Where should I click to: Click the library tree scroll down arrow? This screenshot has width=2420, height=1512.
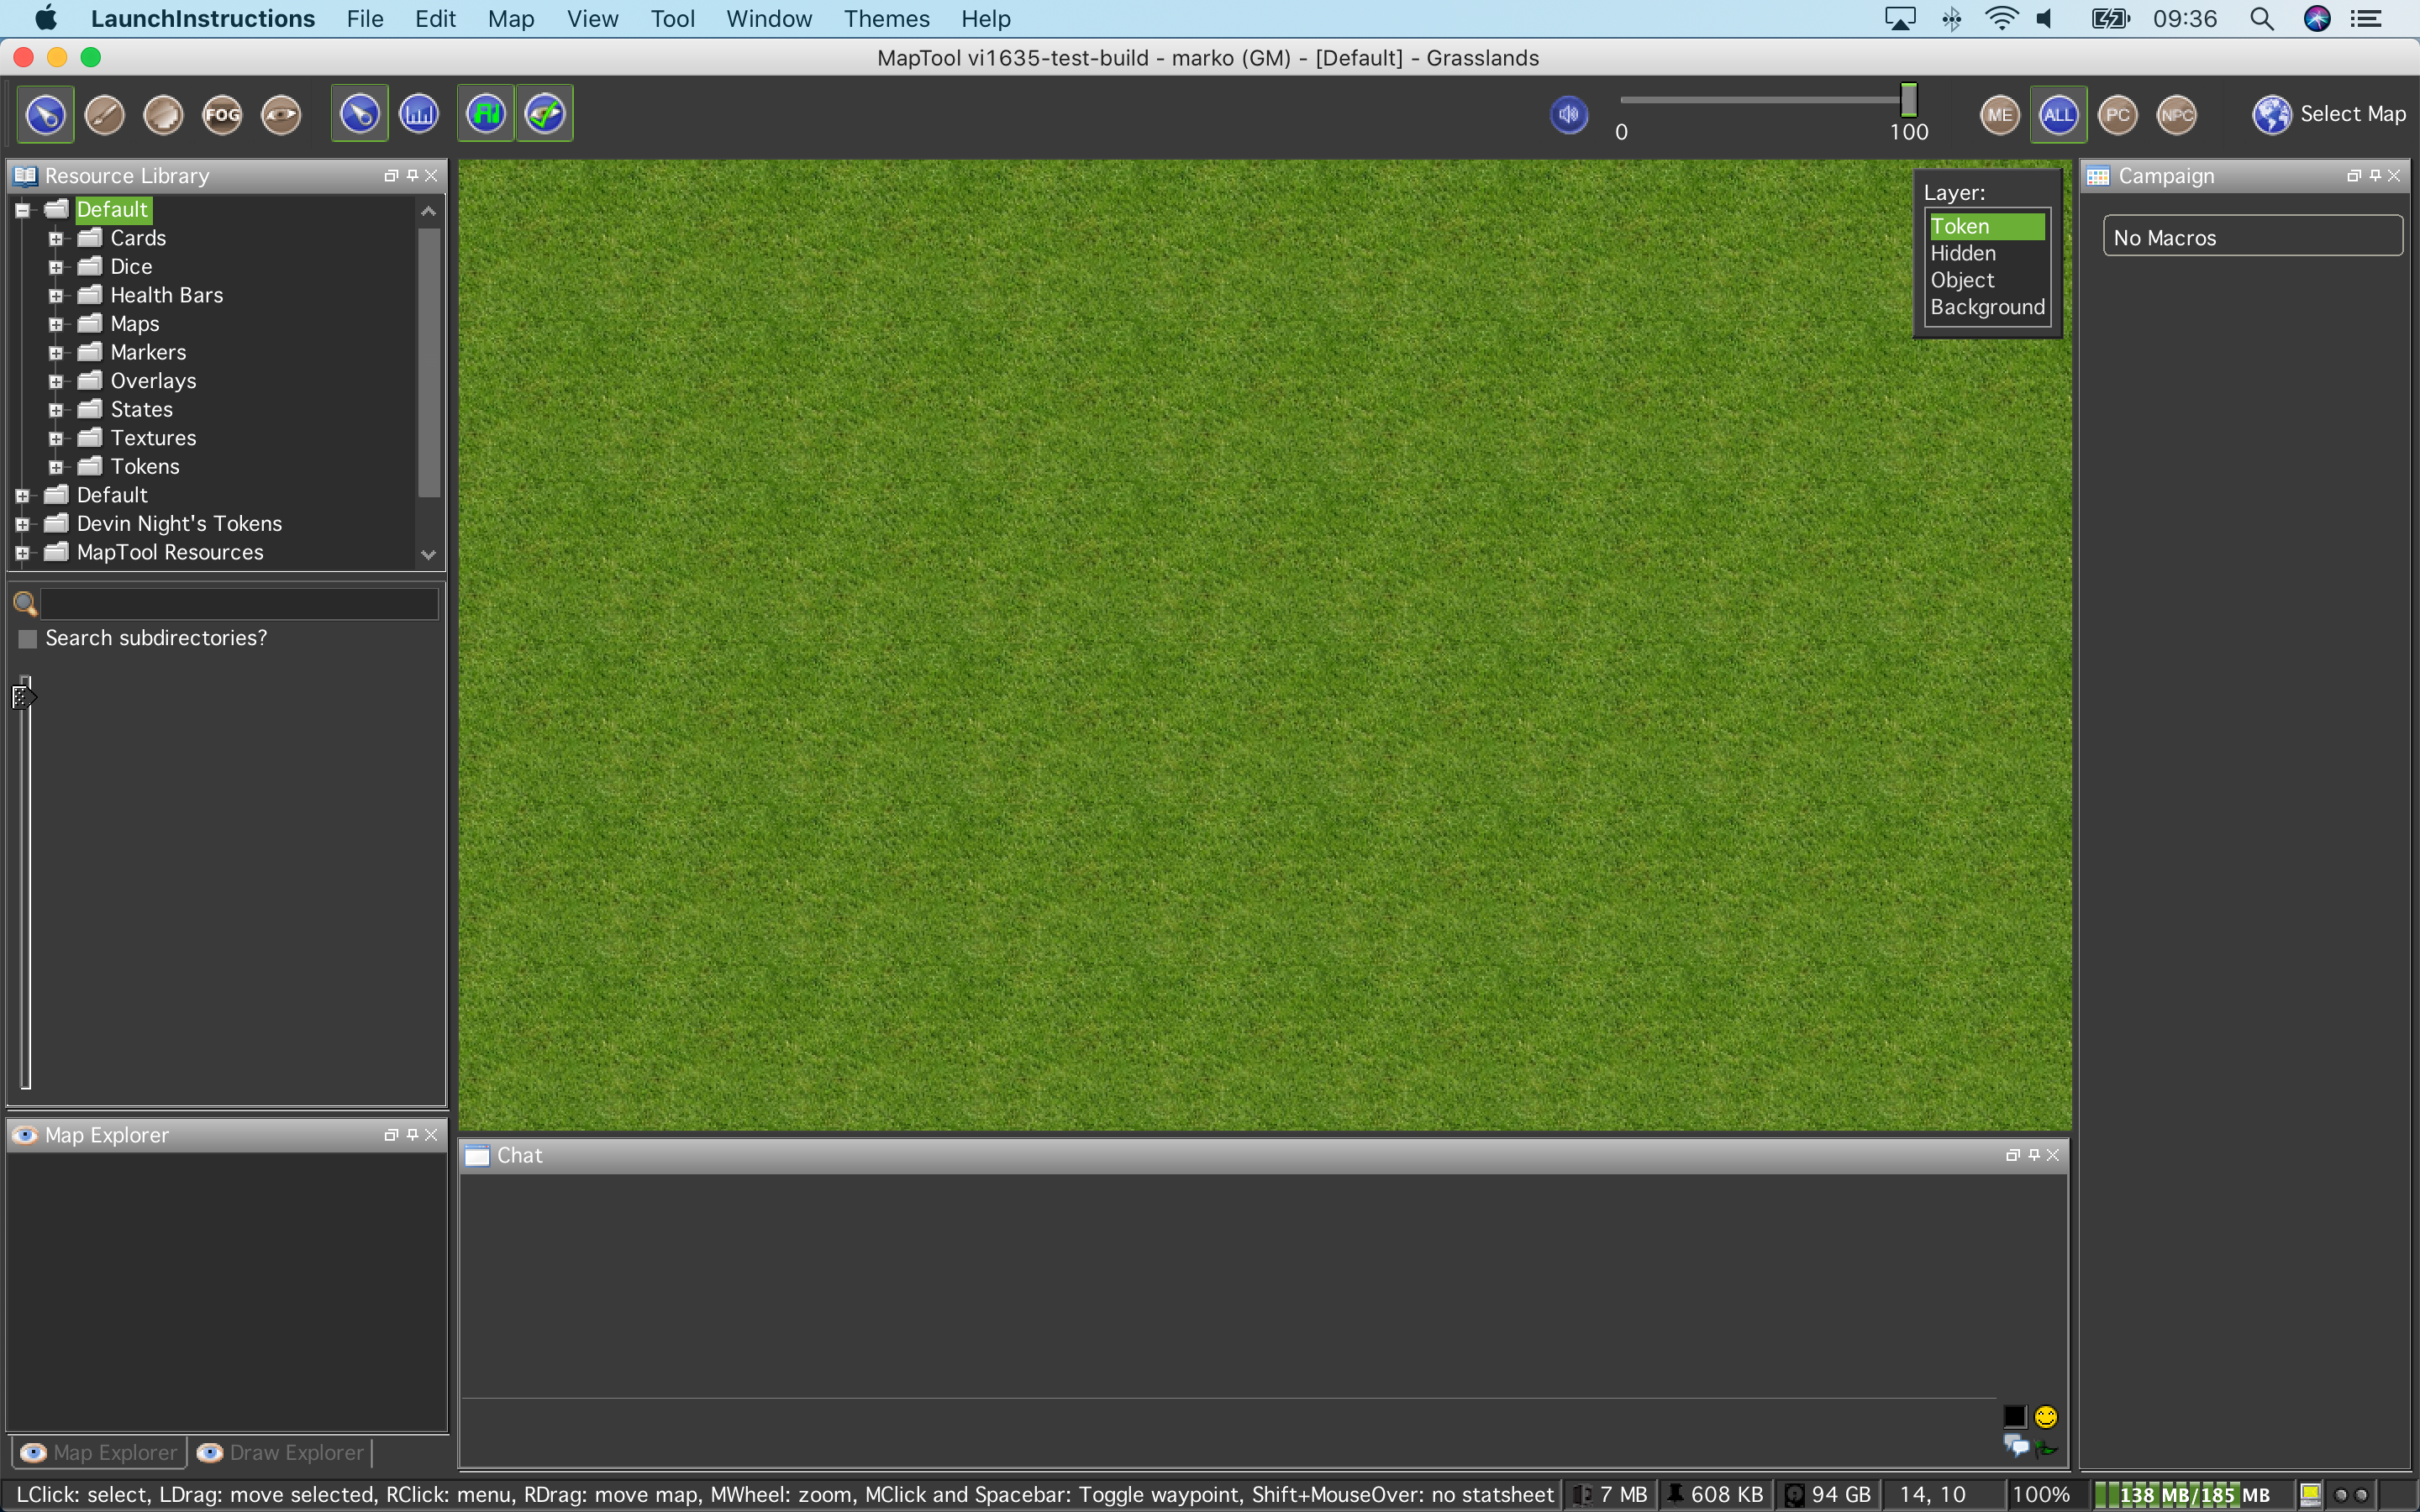pyautogui.click(x=428, y=554)
